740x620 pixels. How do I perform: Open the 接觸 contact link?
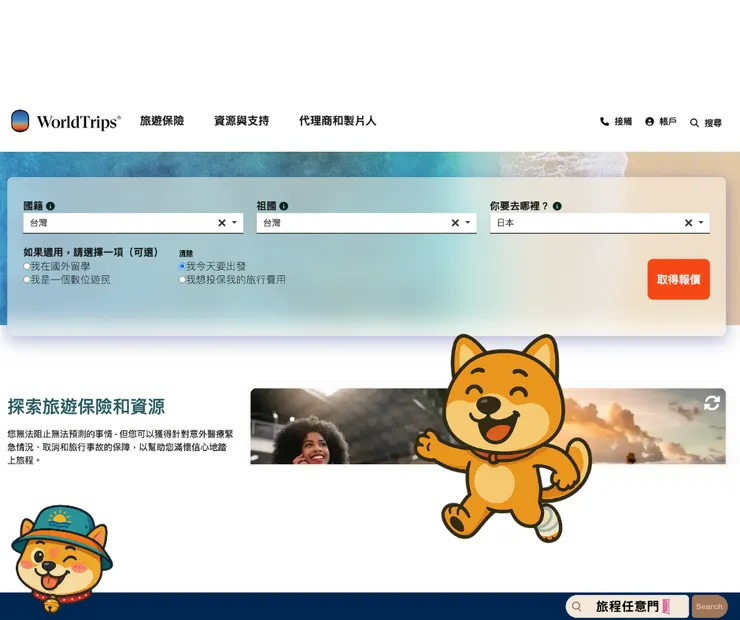pos(623,121)
